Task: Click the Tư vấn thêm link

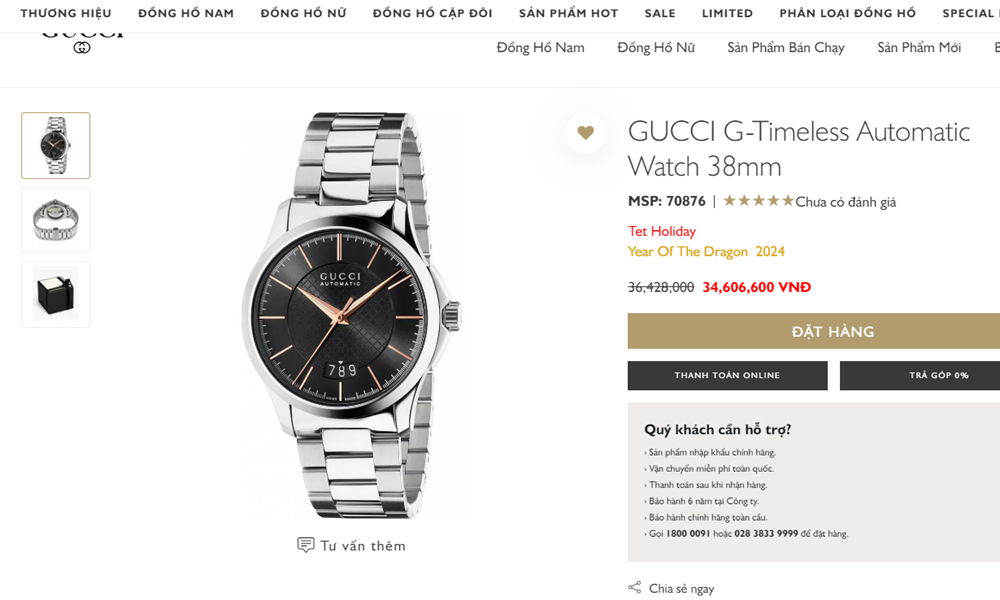Action: point(363,546)
